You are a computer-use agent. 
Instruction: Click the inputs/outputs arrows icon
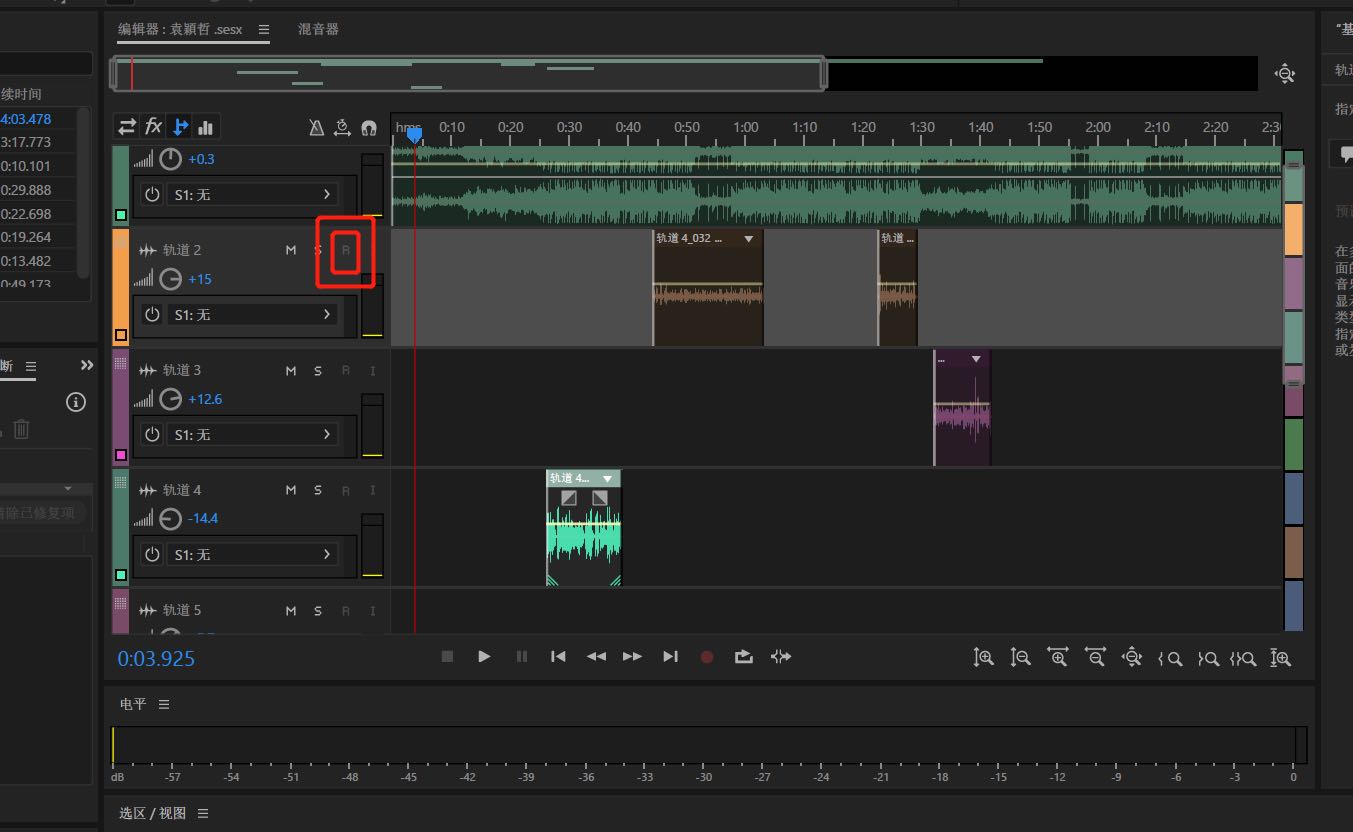coord(127,127)
